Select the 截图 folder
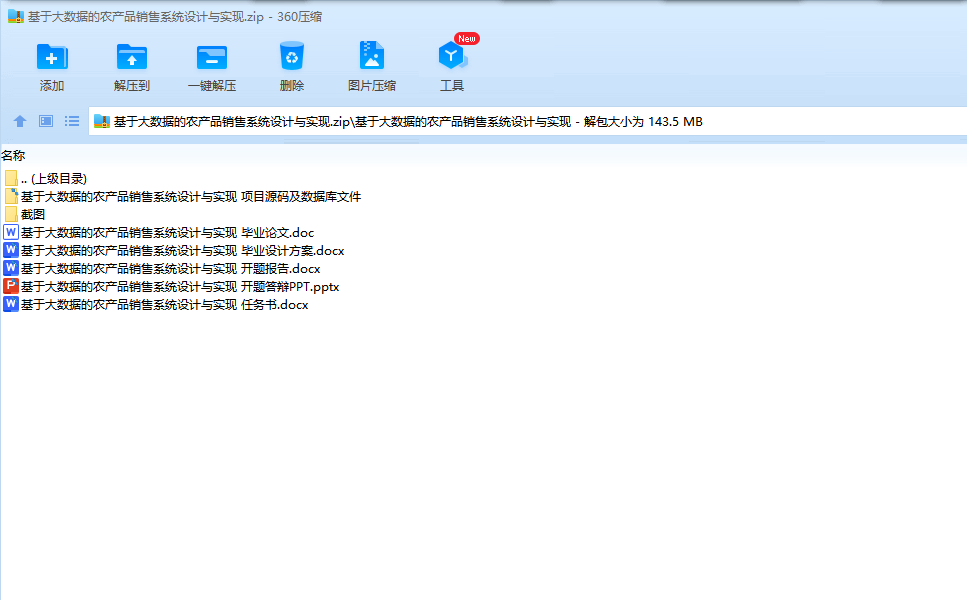This screenshot has width=967, height=600. (25, 215)
